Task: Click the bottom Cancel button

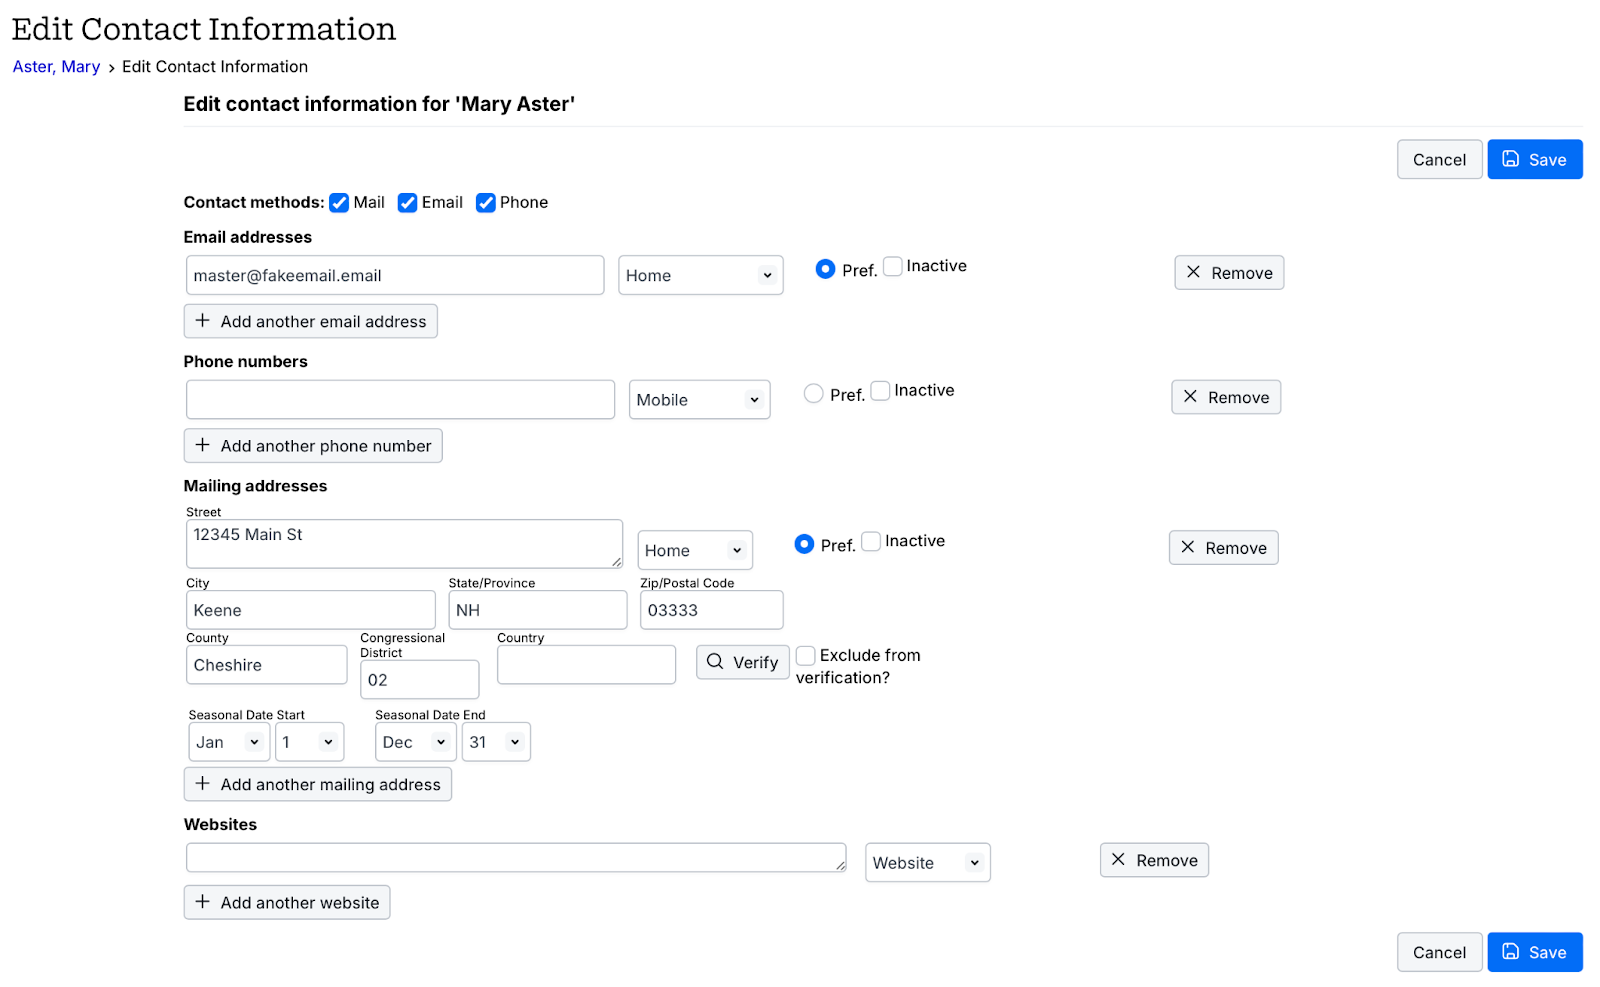Action: (x=1439, y=952)
